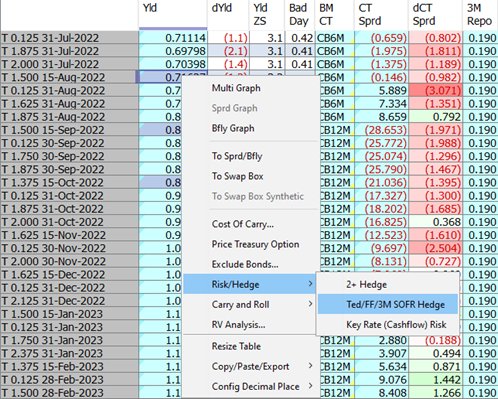This screenshot has width=498, height=399.
Task: Select bond T 1.500 15-Sep-2022
Action: (69, 130)
